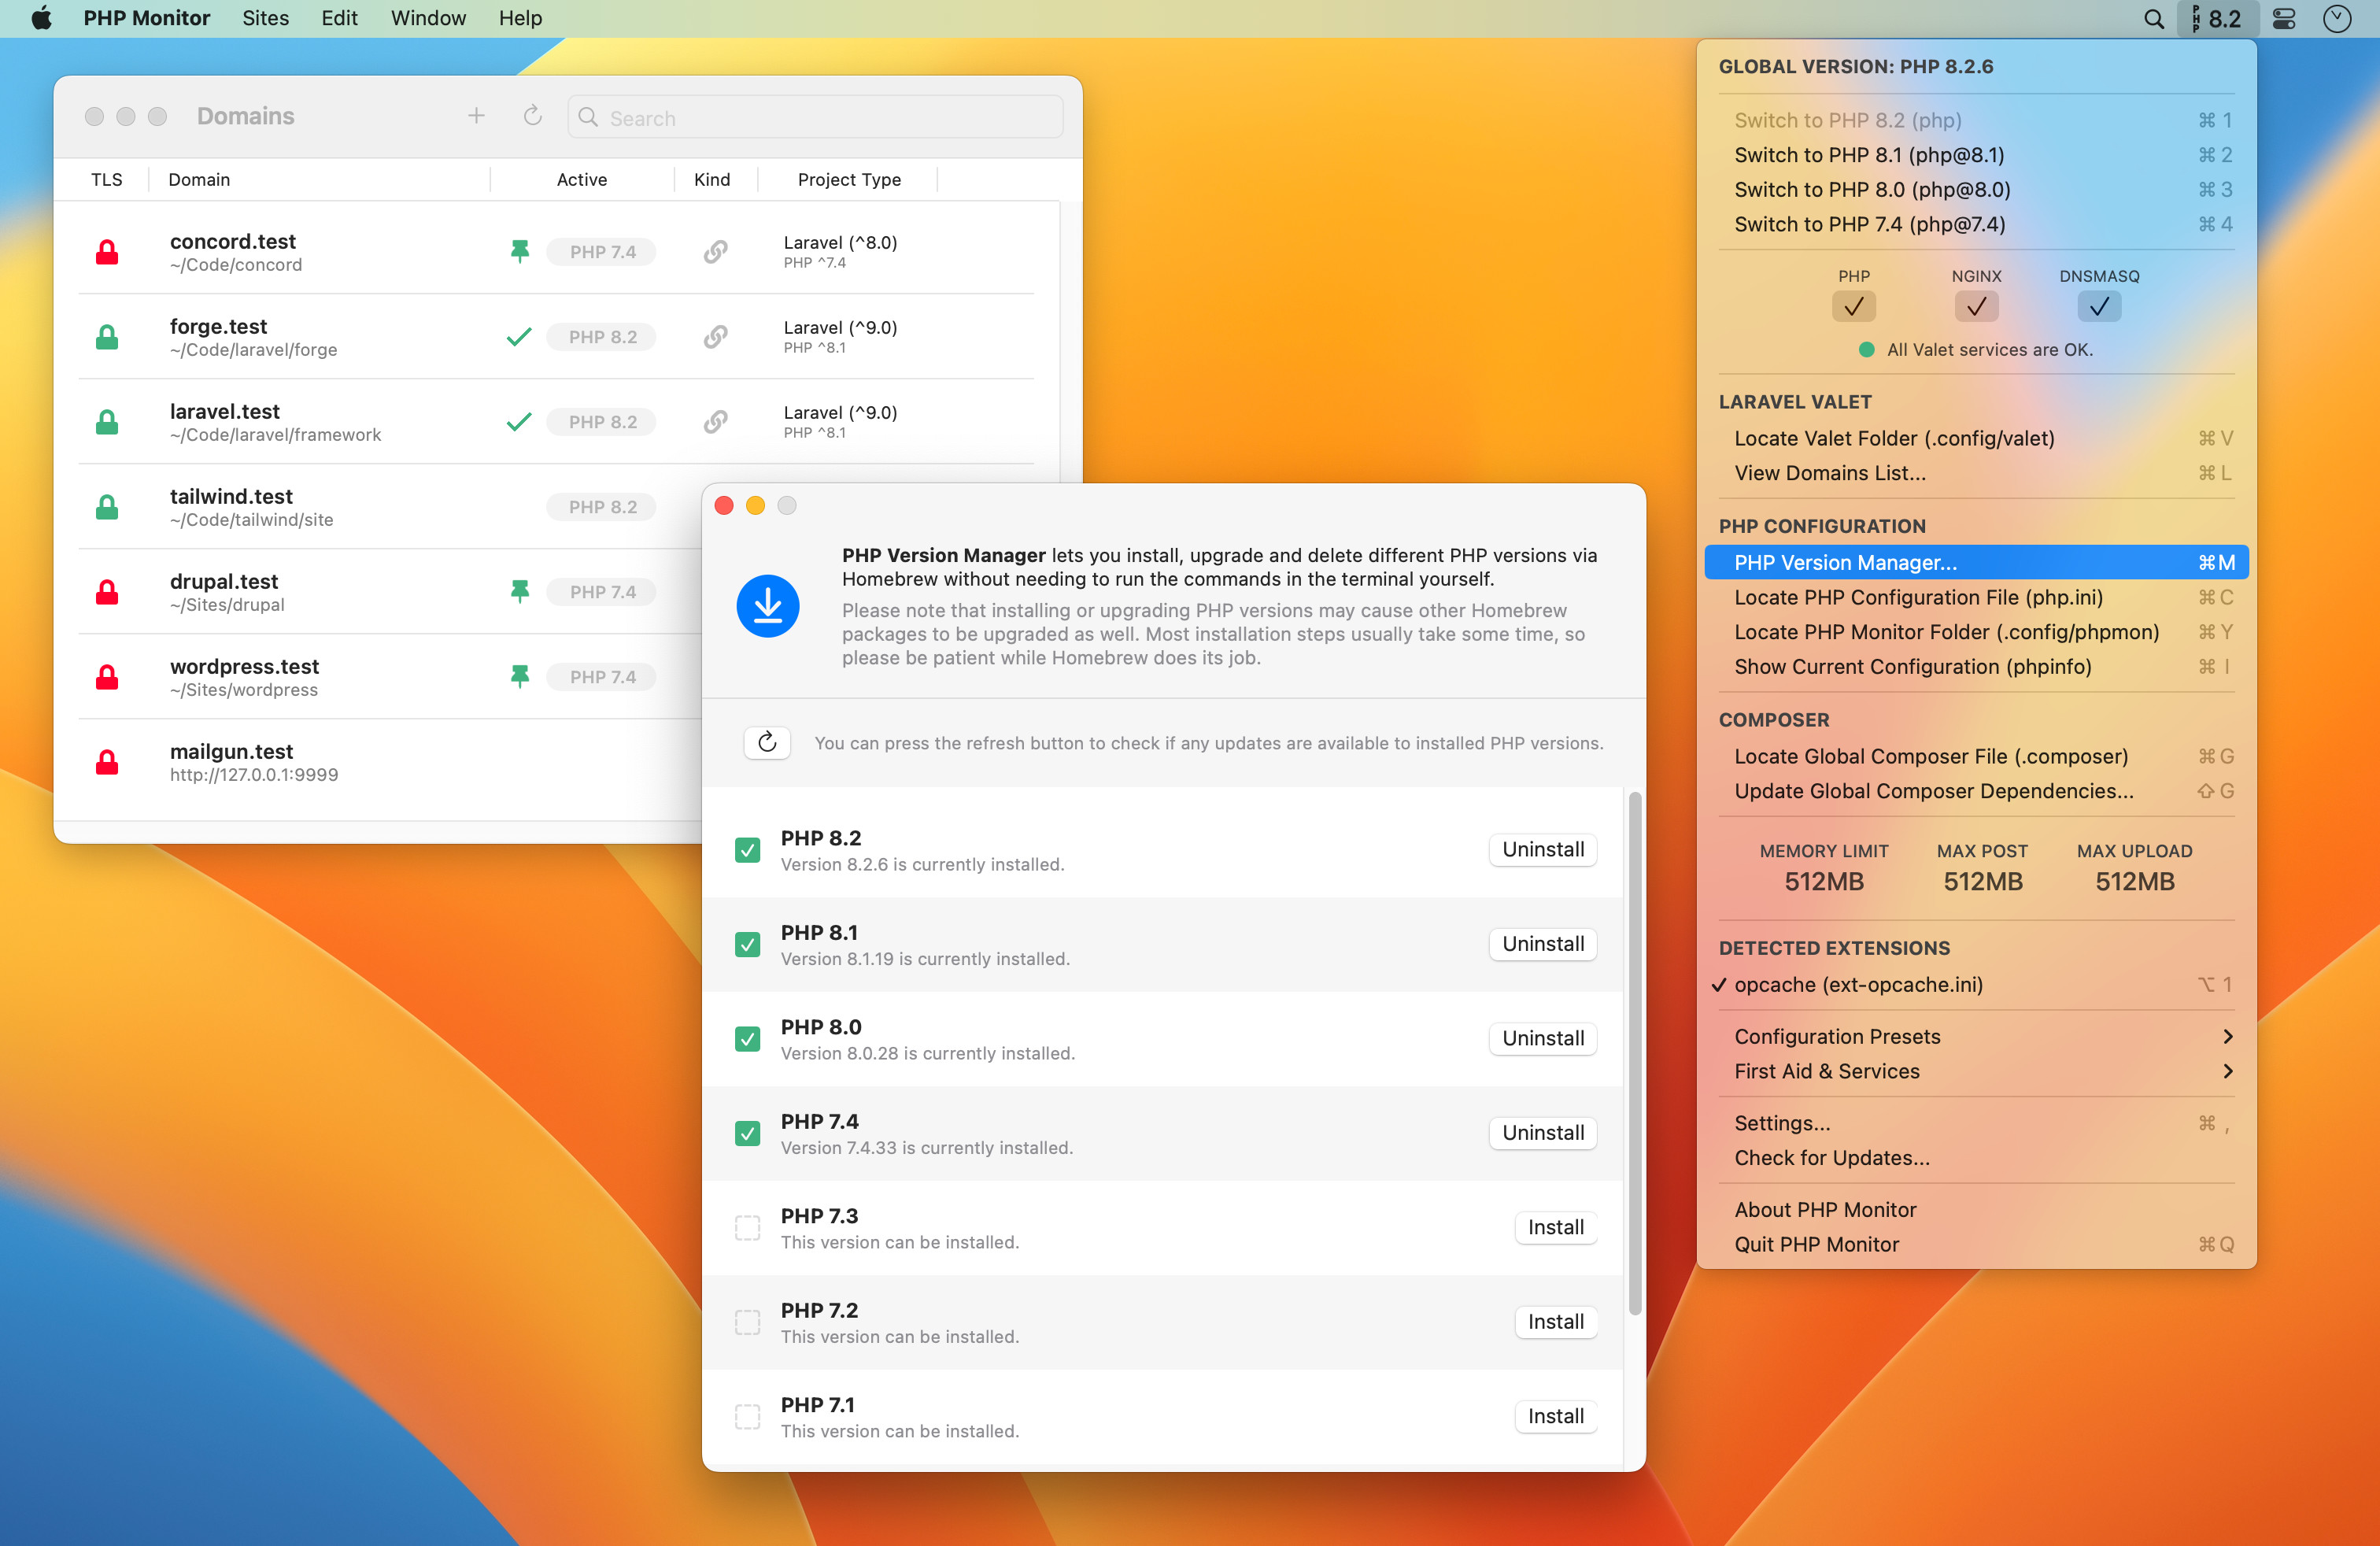Toggle the PHP 8.2 checkbox in Version Manager

(x=747, y=849)
